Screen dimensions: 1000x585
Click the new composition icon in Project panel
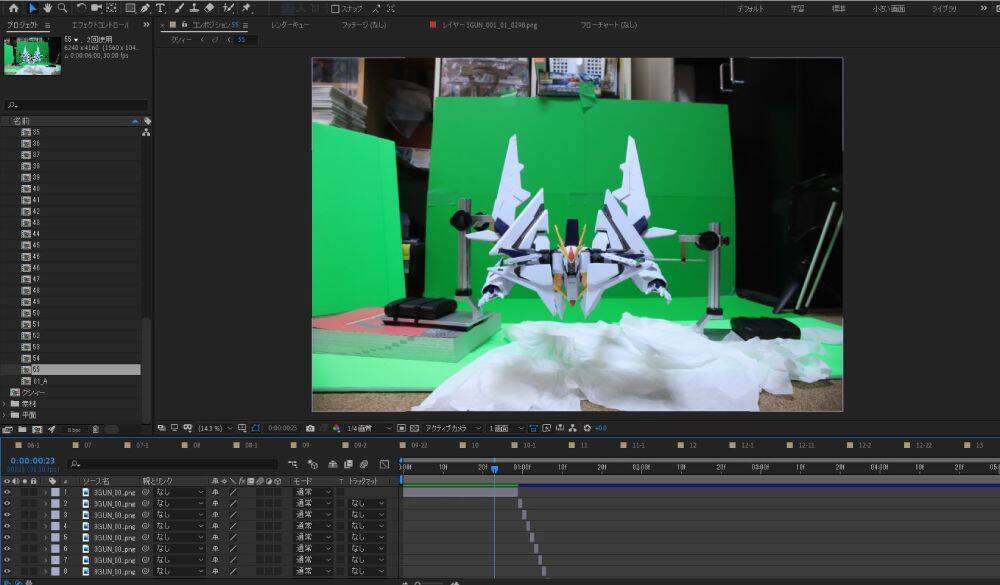pyautogui.click(x=38, y=429)
